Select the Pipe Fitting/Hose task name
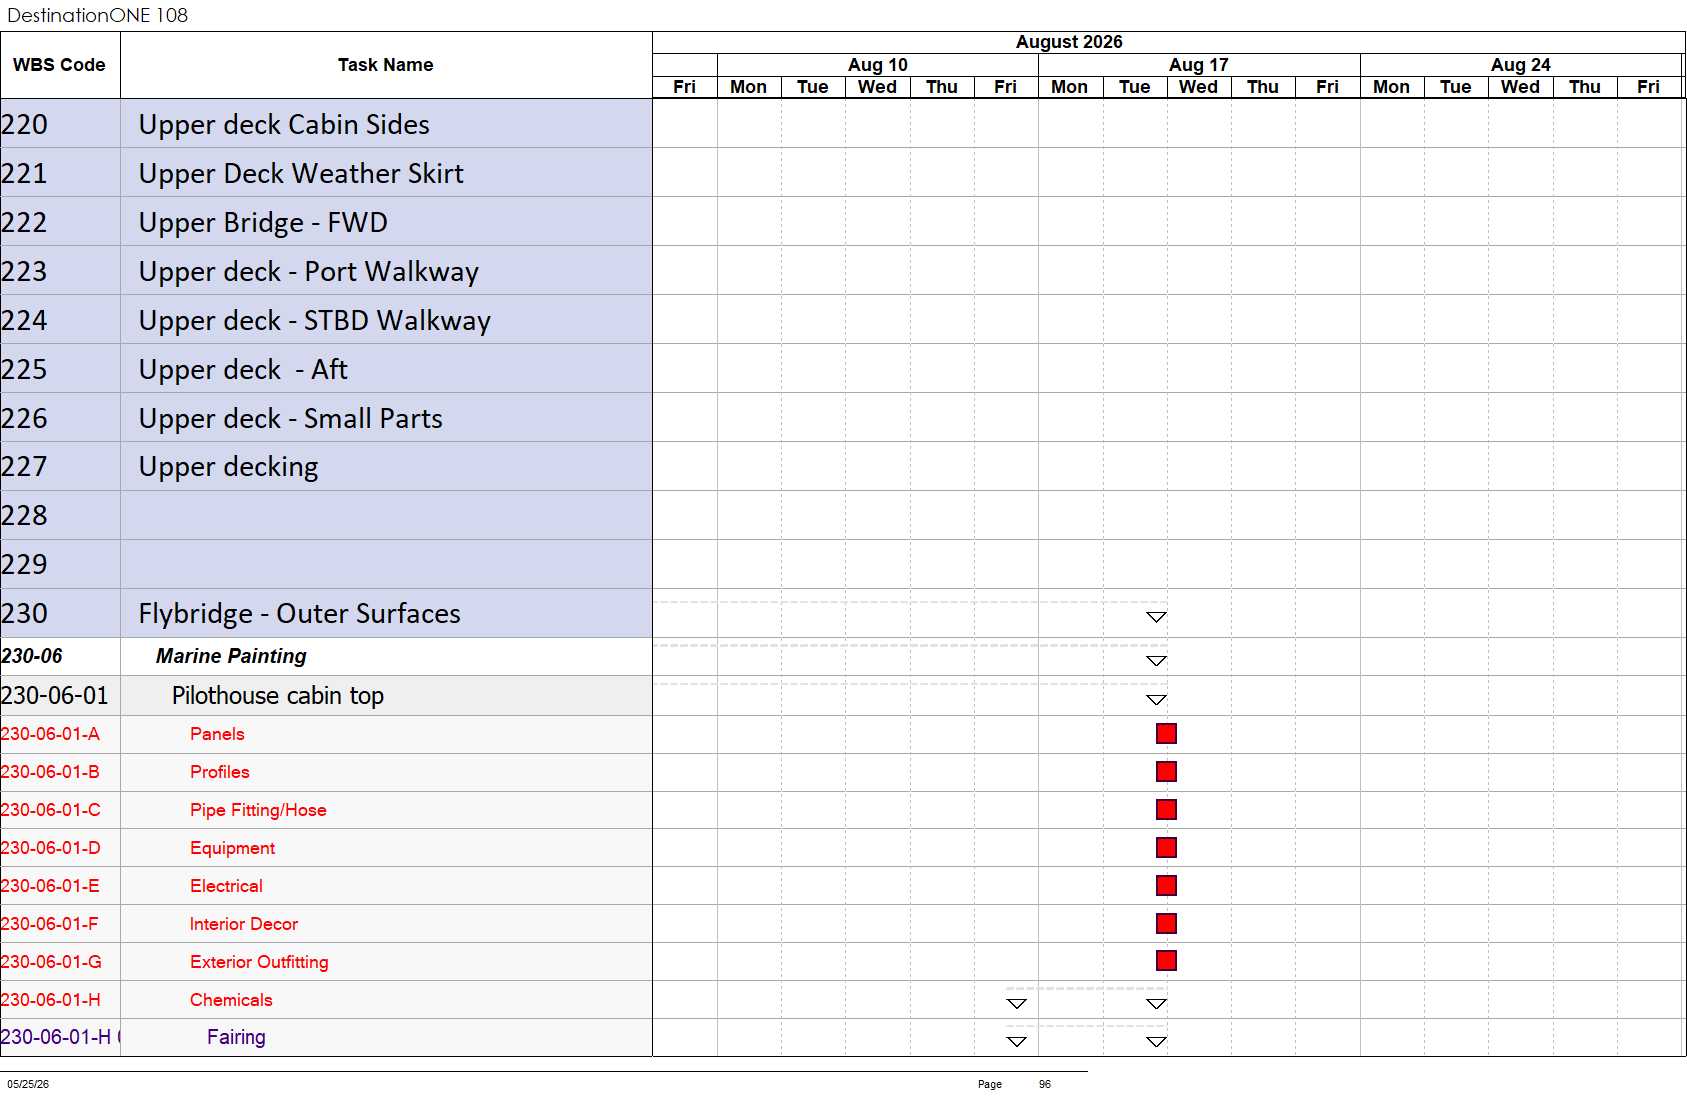Image resolution: width=1687 pixels, height=1097 pixels. [x=258, y=810]
